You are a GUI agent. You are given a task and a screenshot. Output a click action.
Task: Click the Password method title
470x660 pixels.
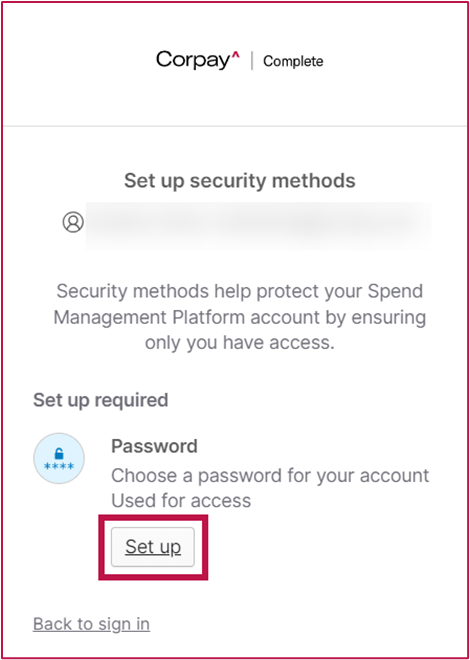154,446
